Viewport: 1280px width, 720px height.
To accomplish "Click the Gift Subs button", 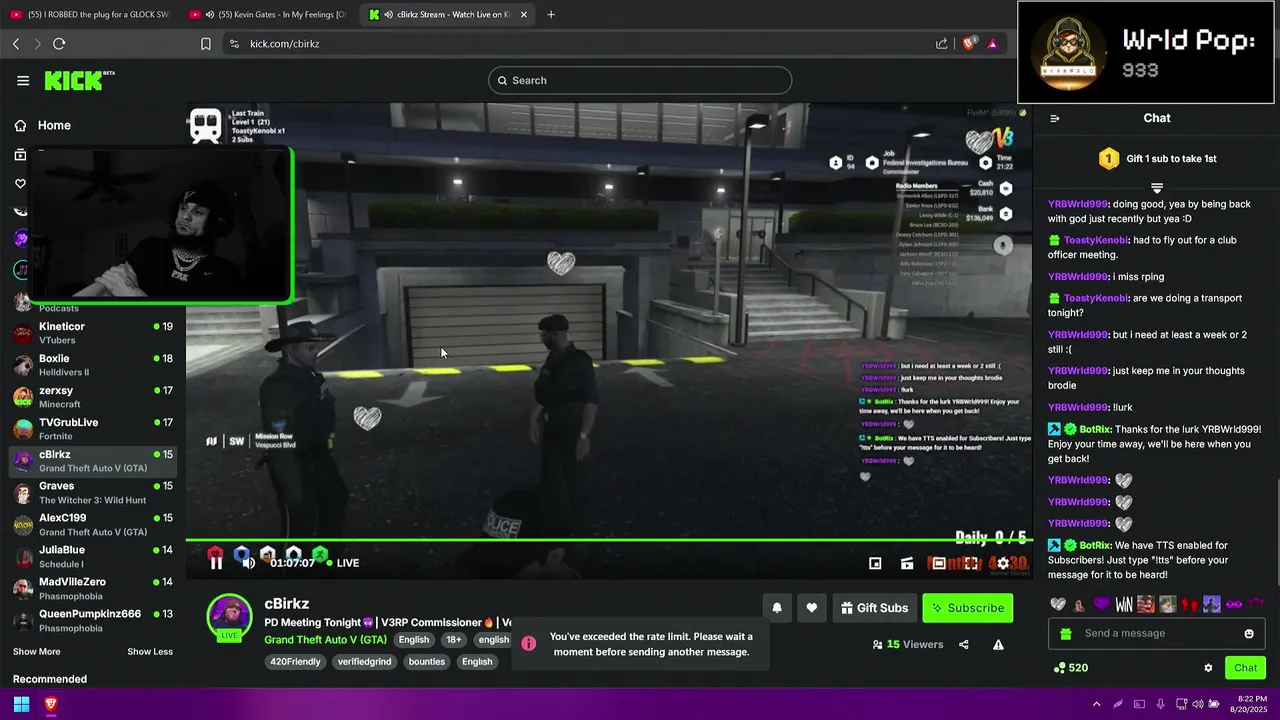I will [x=874, y=608].
